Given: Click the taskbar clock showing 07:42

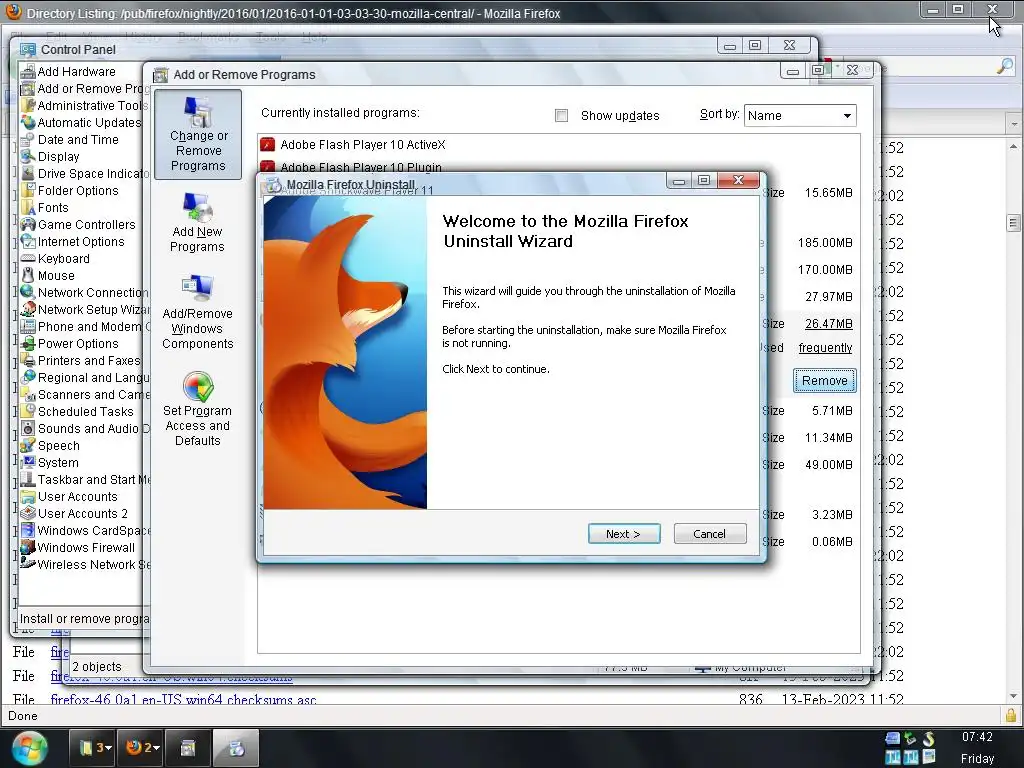Looking at the screenshot, I should coord(977,737).
